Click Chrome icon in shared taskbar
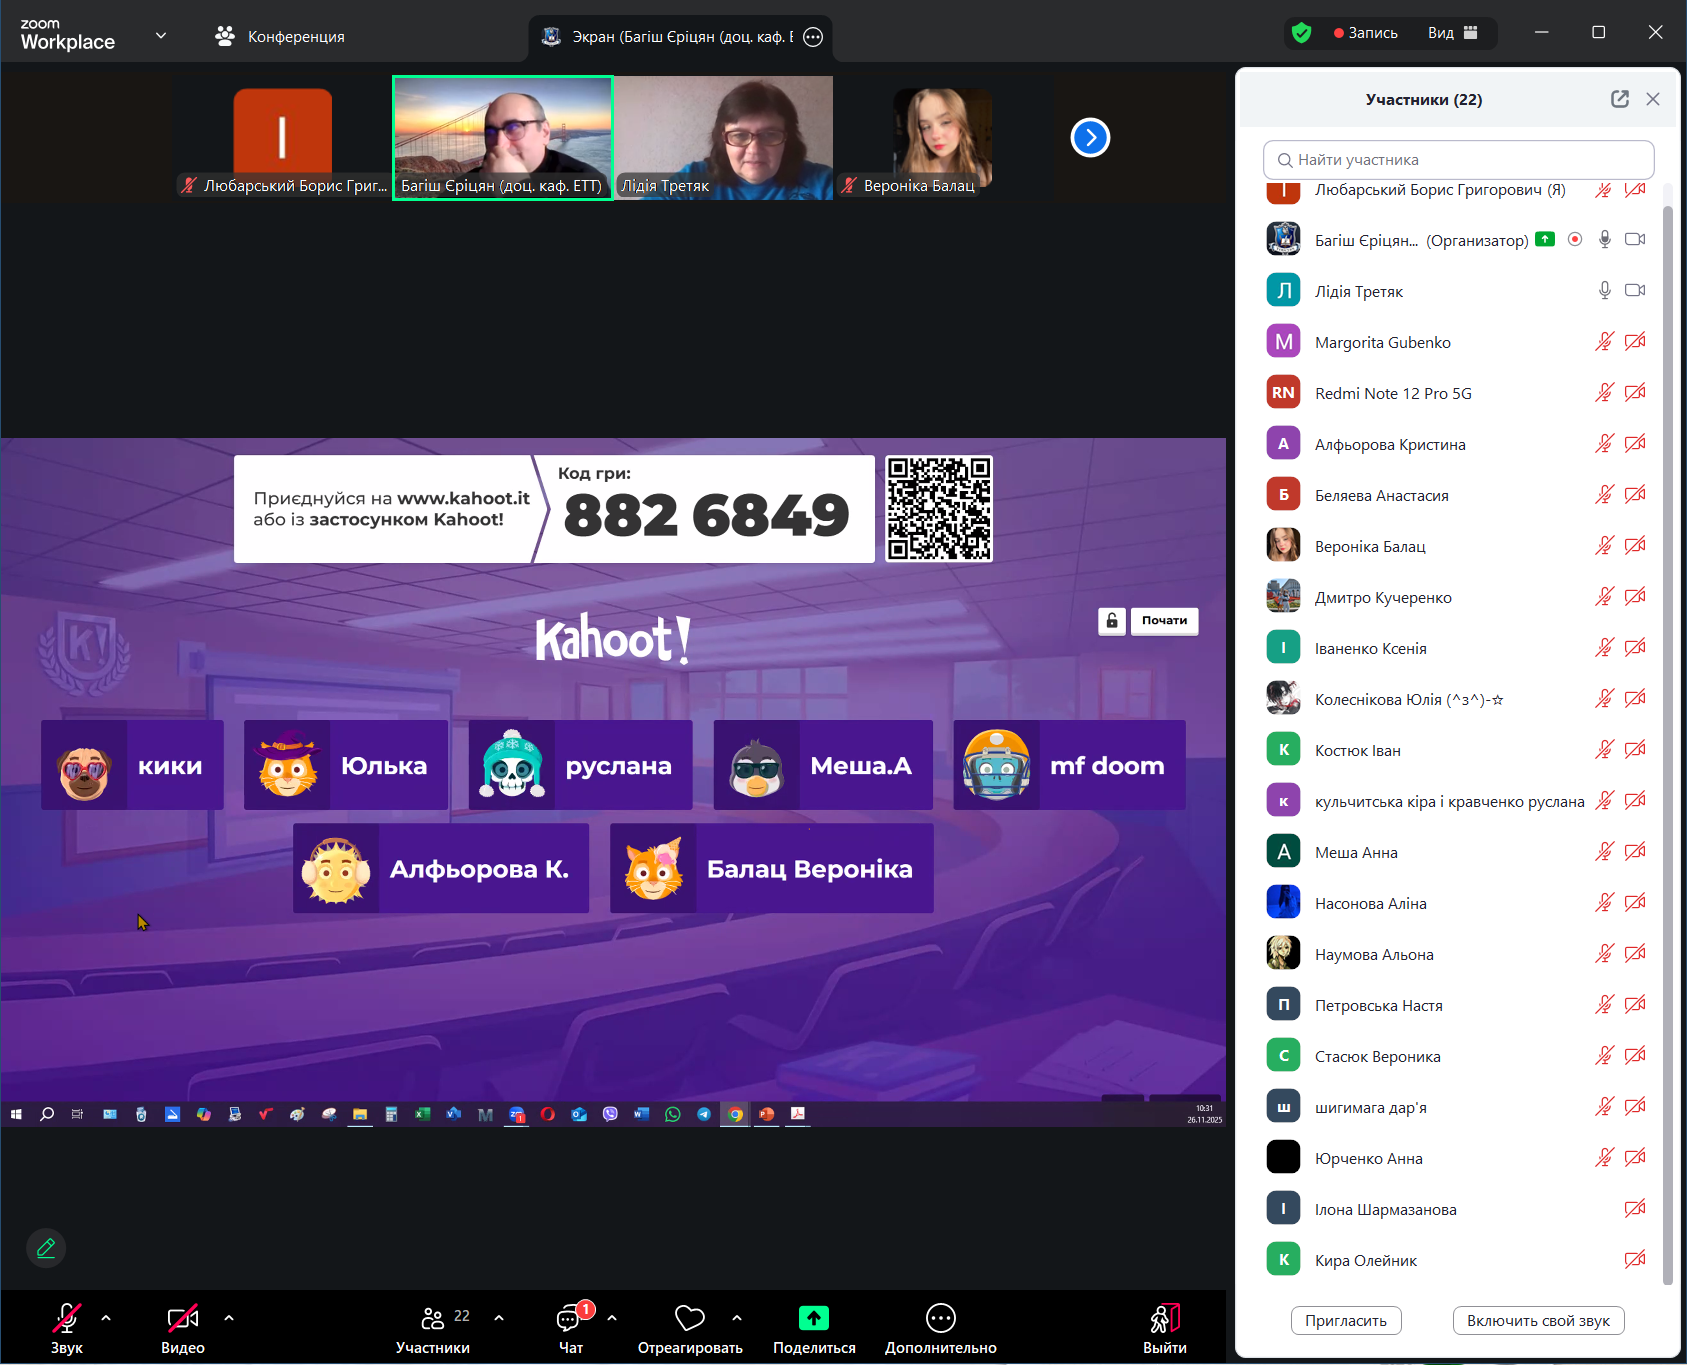 736,1114
